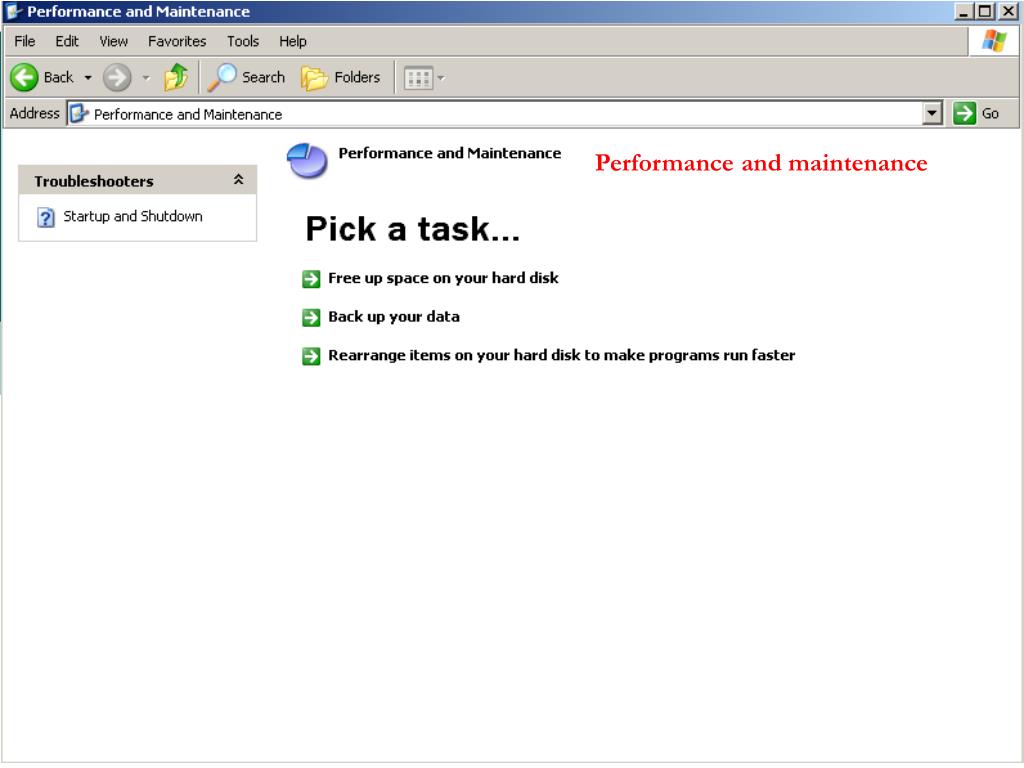The width and height of the screenshot is (1024, 768).
Task: Go up one folder level icon
Action: pos(176,78)
